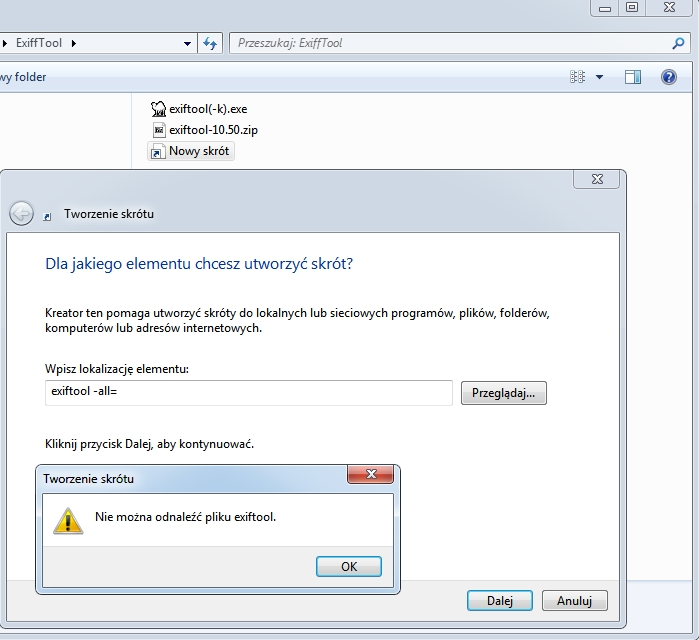The height and width of the screenshot is (640, 699).
Task: Open Help with the blue question icon
Action: [669, 77]
